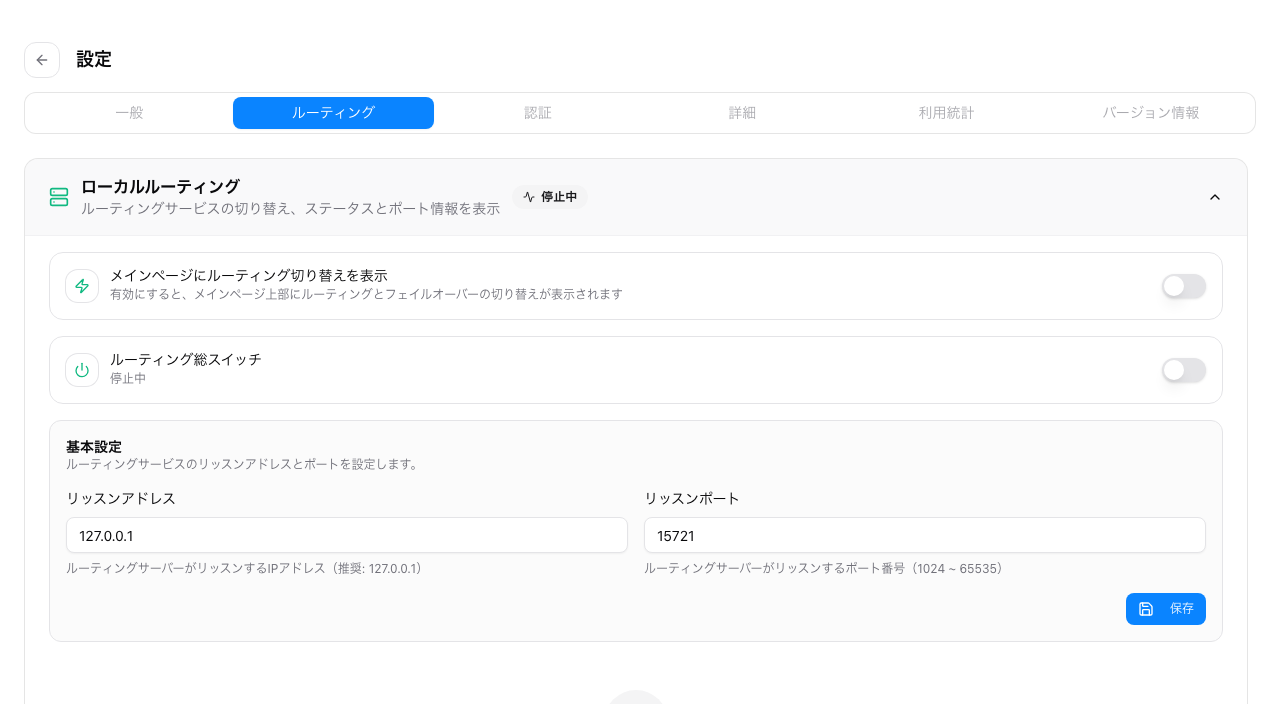Open the 詳細 tab

742,113
